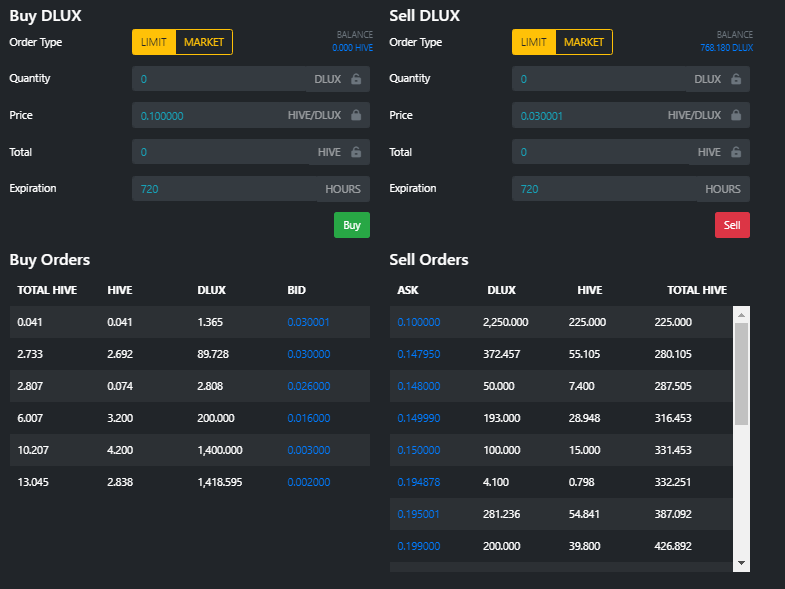The image size is (785, 589).
Task: Click the green Buy button
Action: coord(352,225)
